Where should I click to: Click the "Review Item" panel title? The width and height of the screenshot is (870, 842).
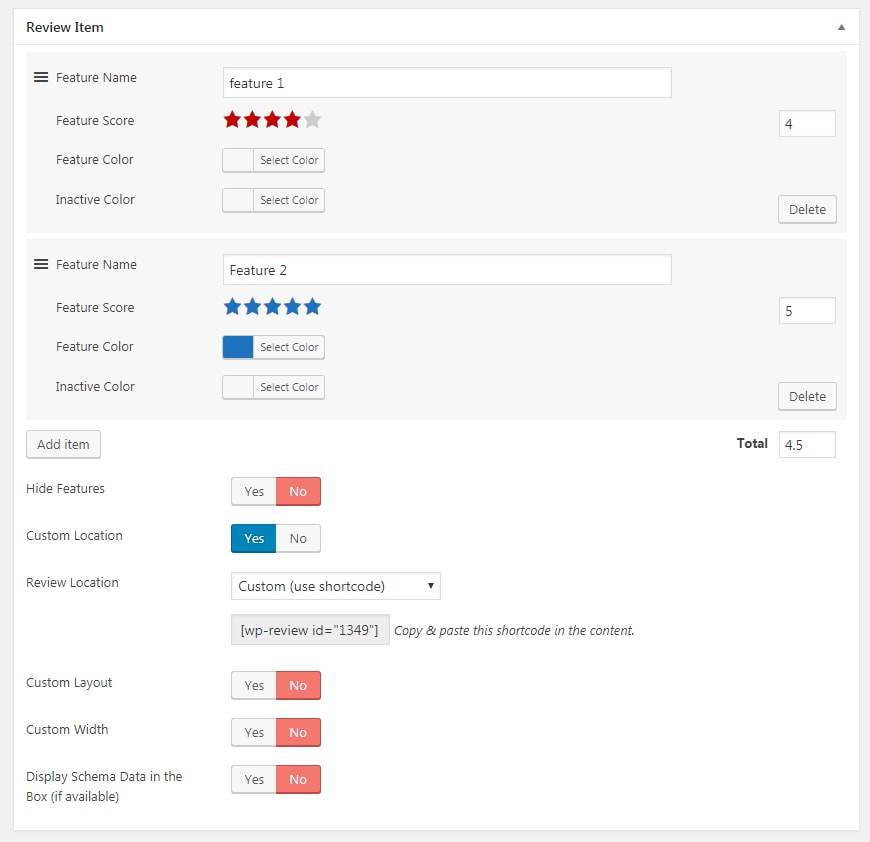pyautogui.click(x=65, y=27)
